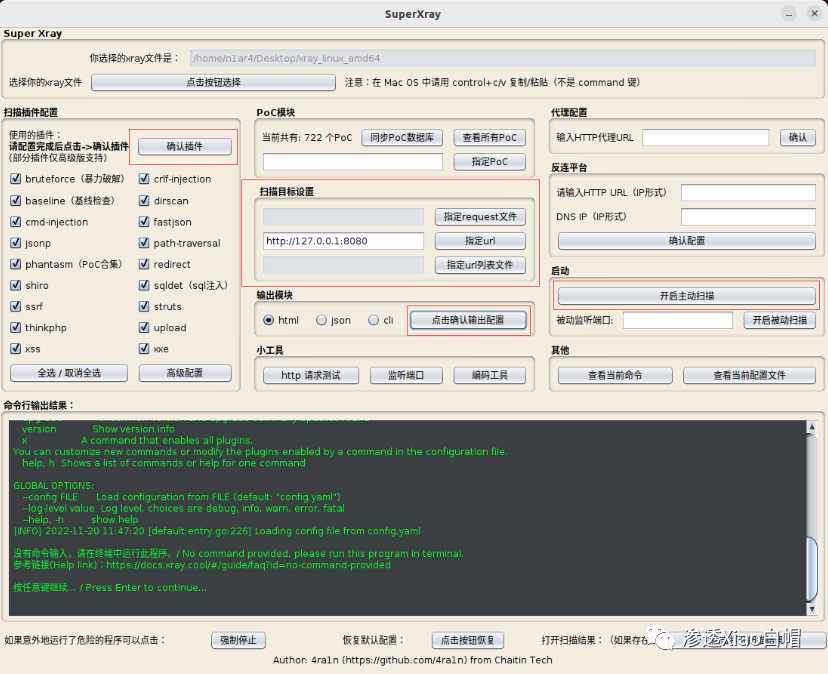Uncheck the redirect plugin
This screenshot has height=674, width=828.
tap(144, 264)
